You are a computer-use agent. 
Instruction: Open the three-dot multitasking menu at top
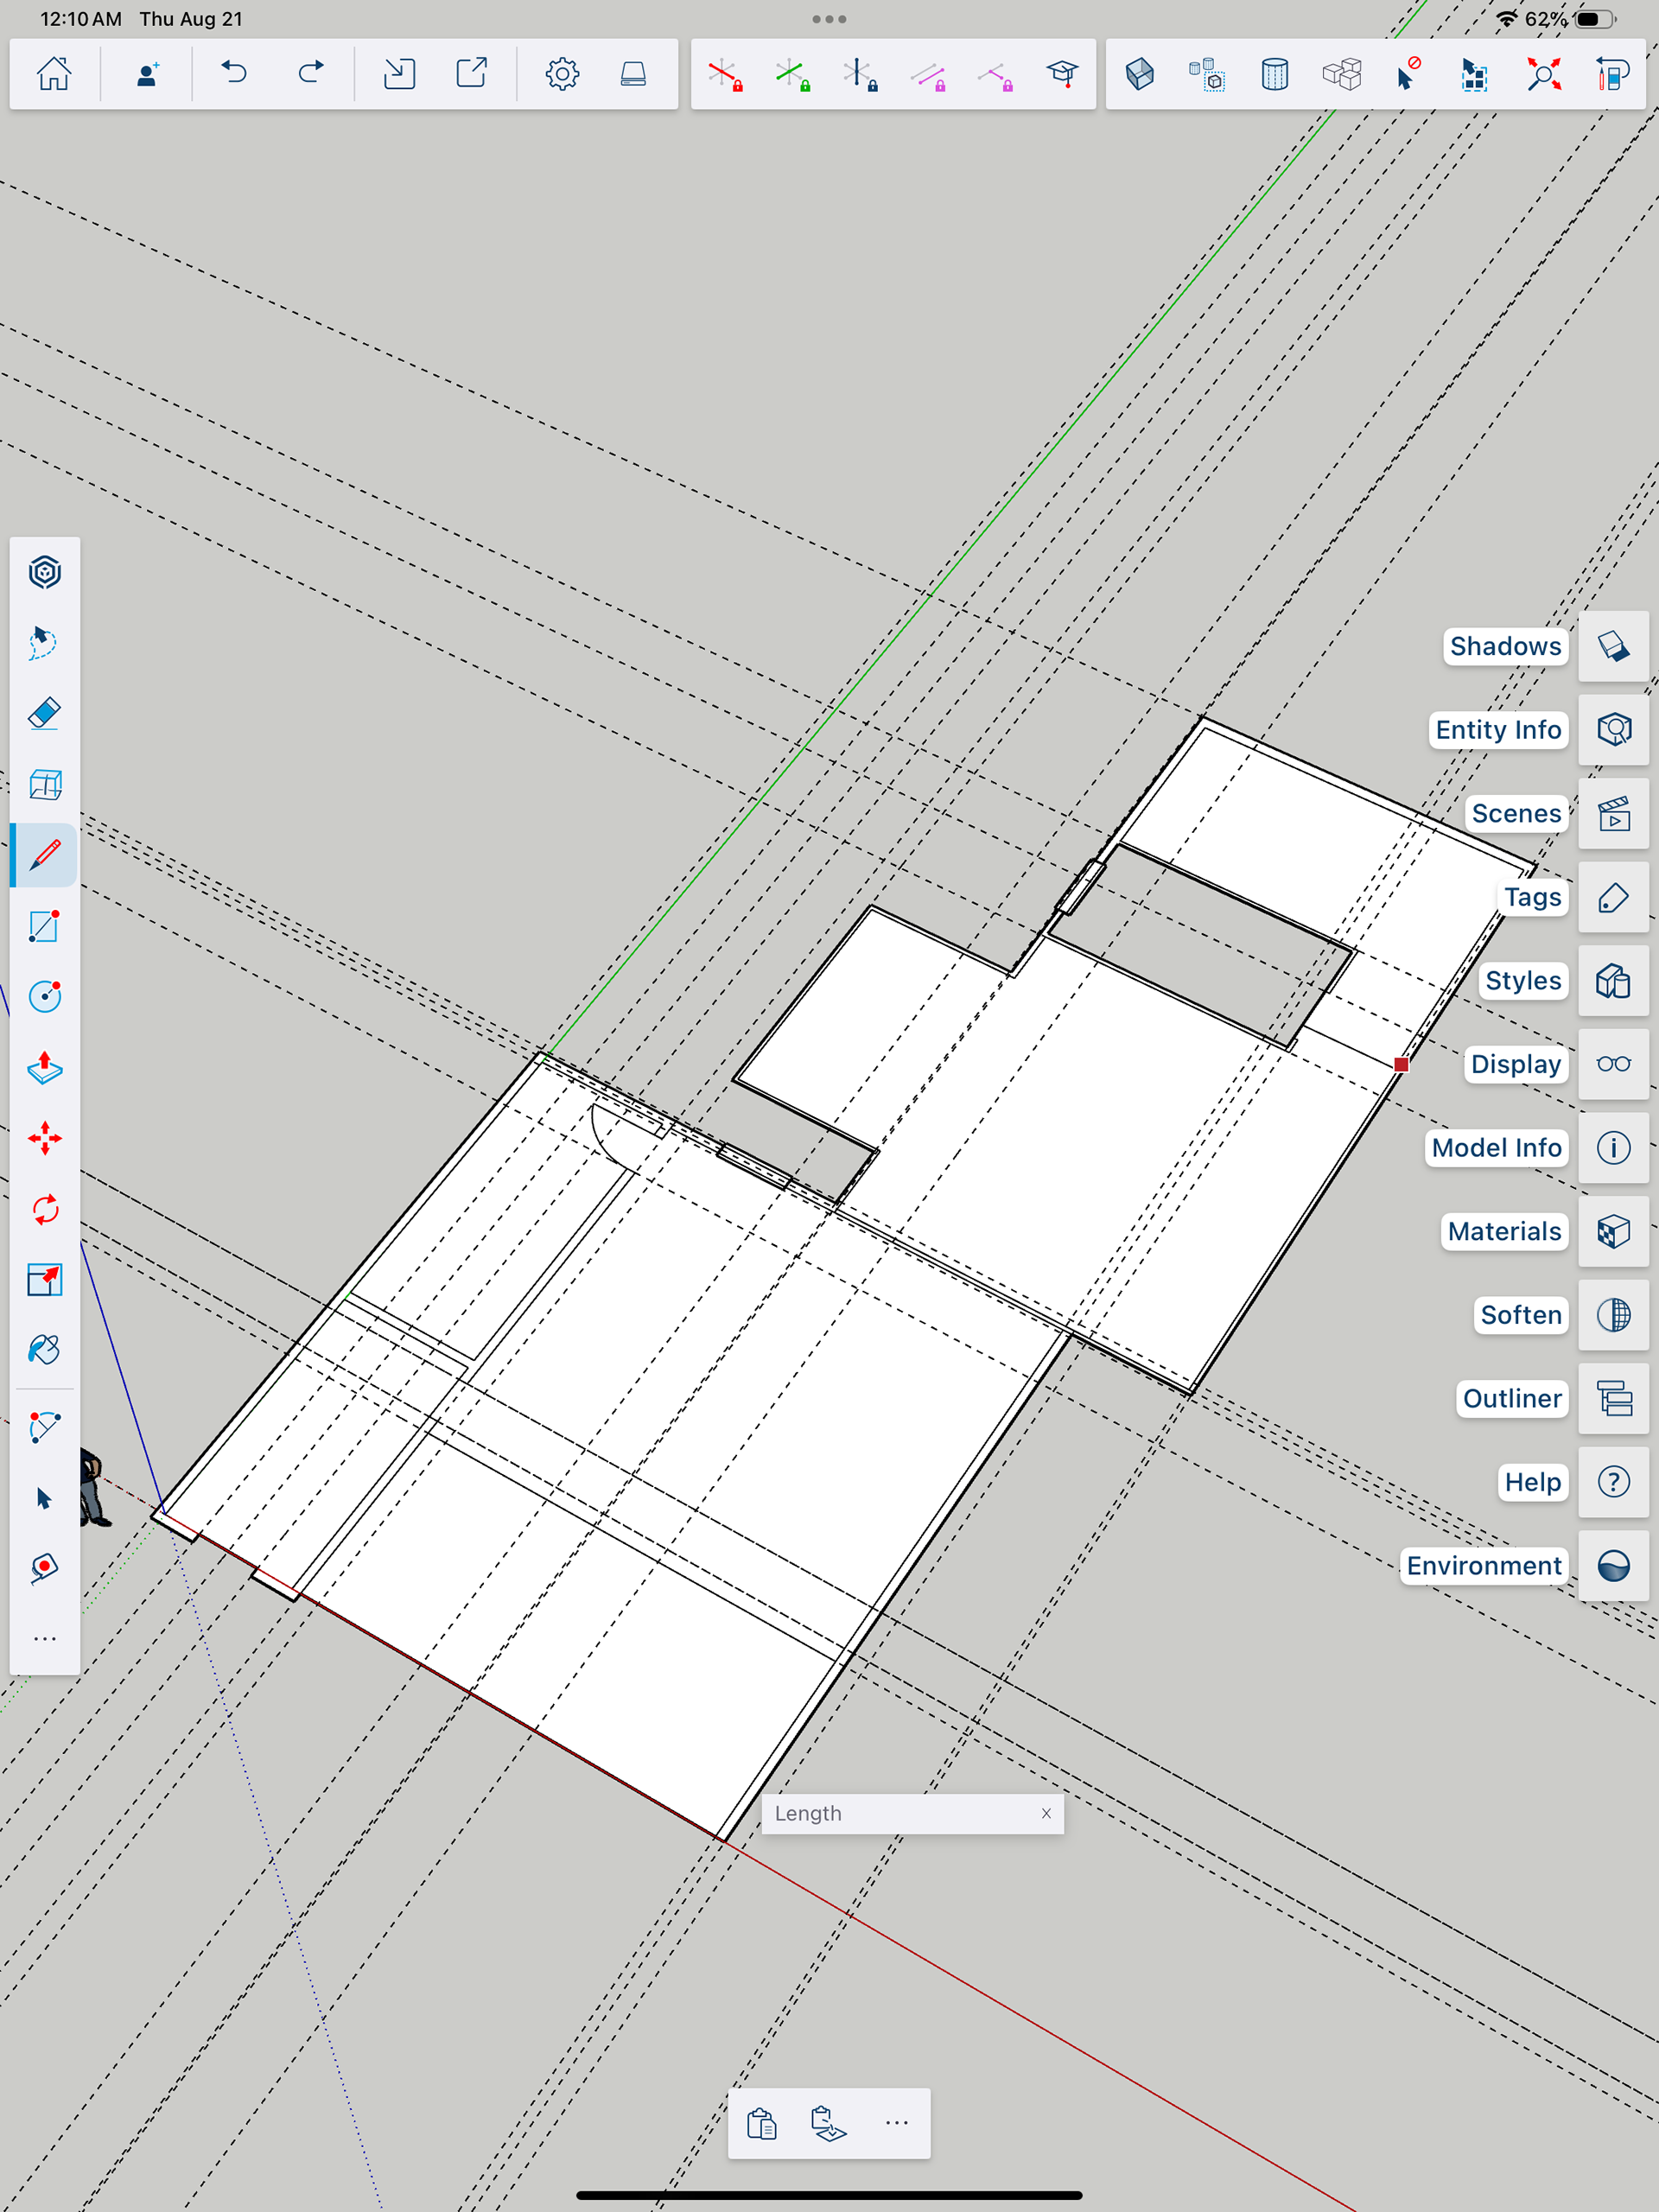pos(829,19)
